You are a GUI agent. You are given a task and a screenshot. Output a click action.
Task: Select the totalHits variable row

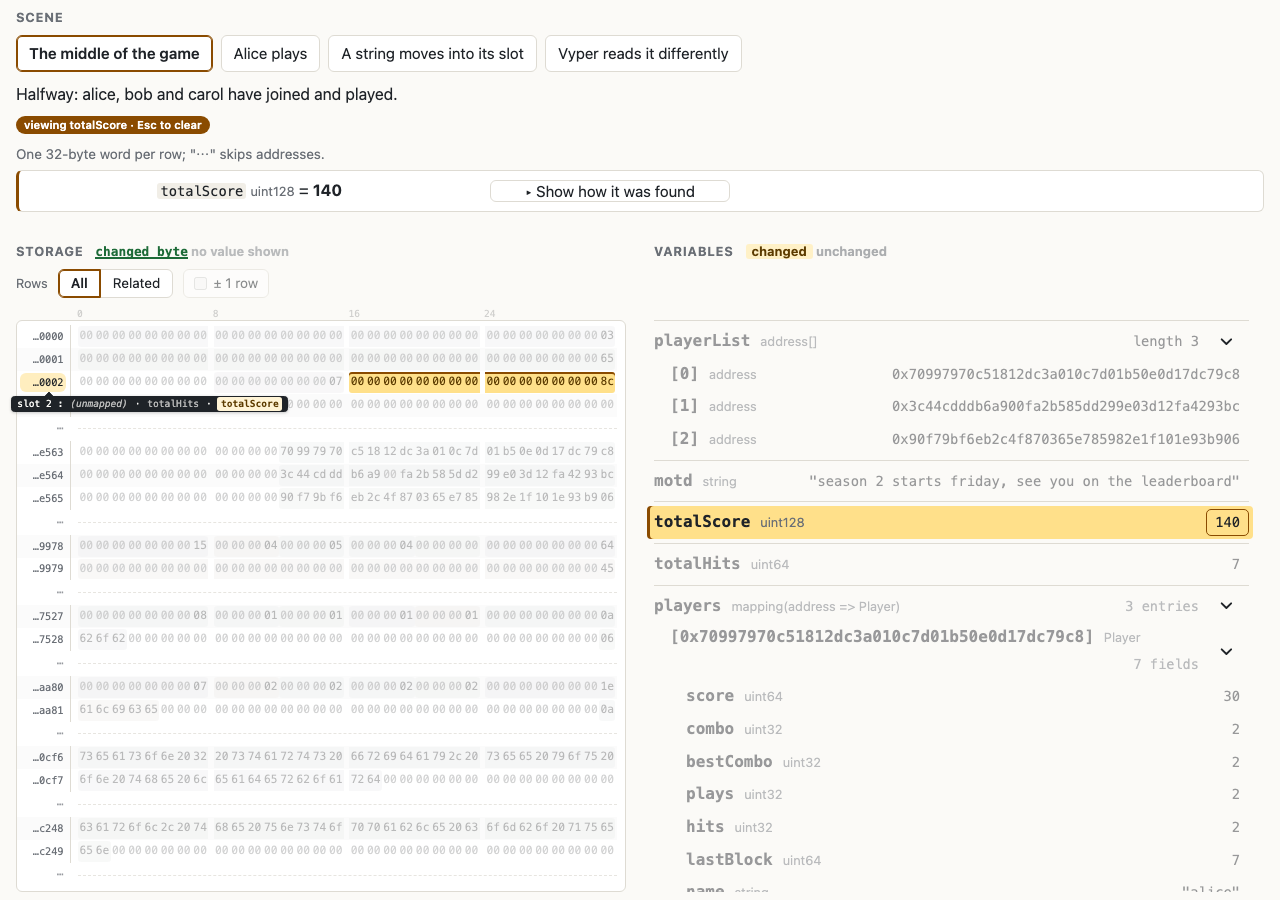point(950,564)
